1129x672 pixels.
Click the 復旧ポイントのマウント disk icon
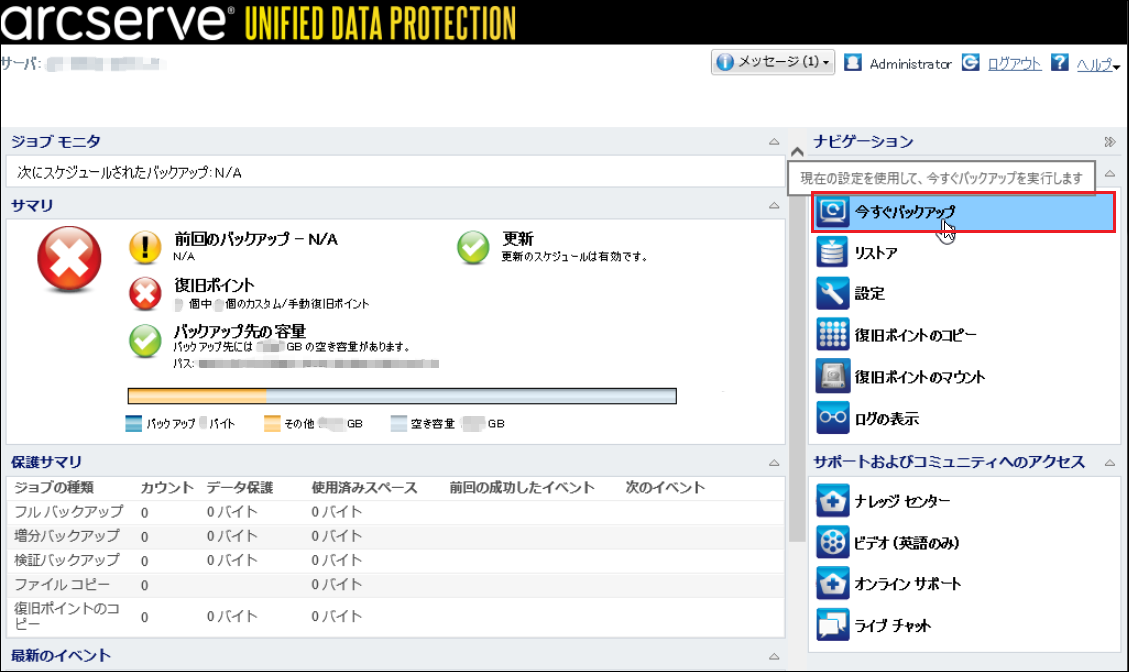point(832,377)
